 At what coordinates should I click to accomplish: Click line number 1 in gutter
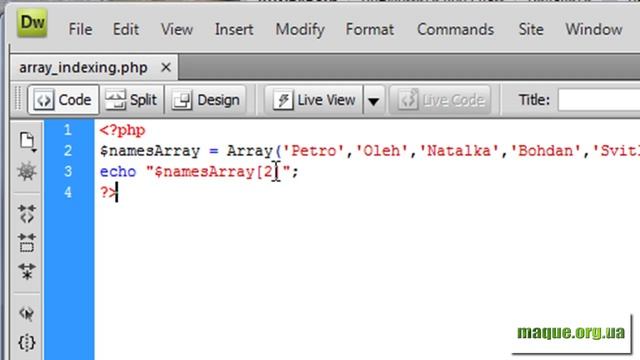click(68, 130)
